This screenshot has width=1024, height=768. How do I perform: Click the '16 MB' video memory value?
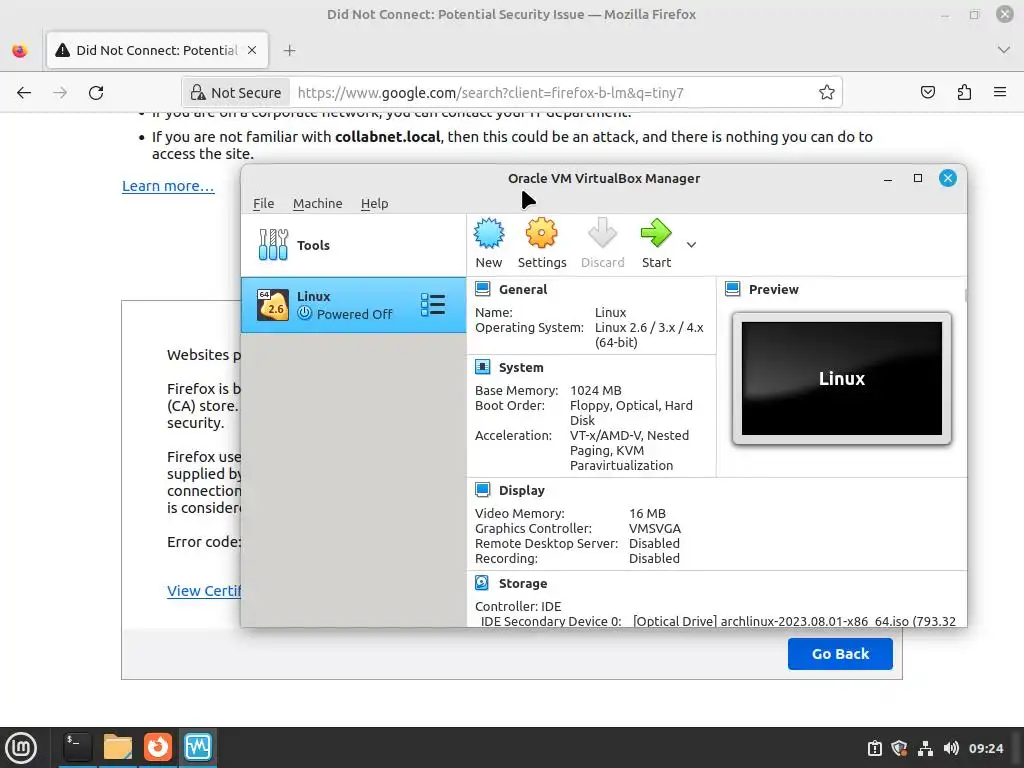coord(647,513)
